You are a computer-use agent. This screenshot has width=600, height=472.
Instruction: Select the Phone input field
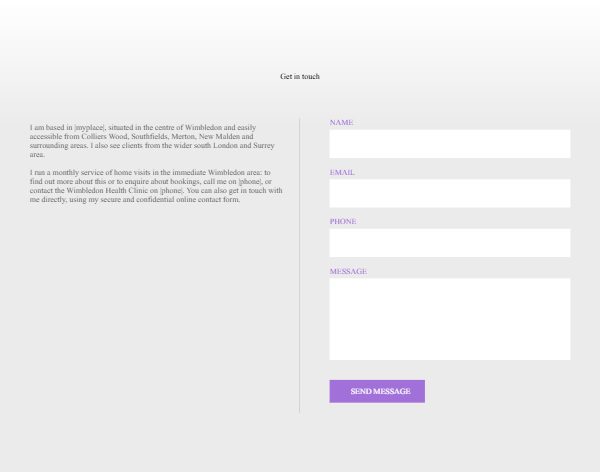pos(449,243)
